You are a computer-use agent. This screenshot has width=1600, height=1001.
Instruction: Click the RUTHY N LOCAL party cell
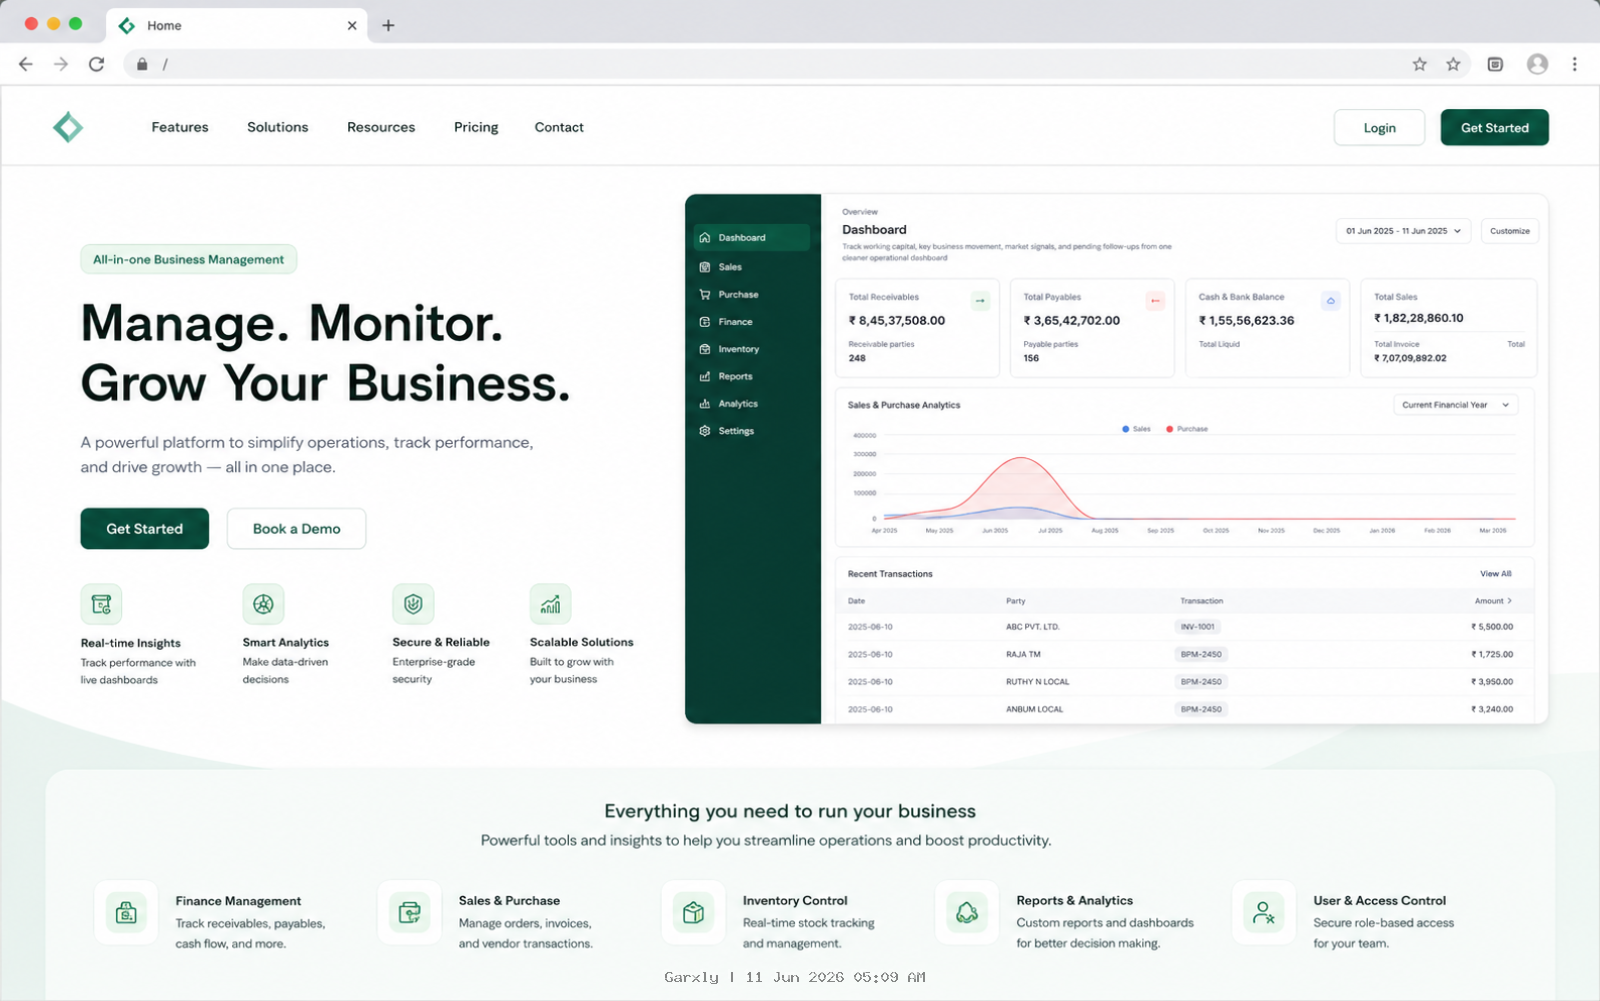(x=1037, y=682)
